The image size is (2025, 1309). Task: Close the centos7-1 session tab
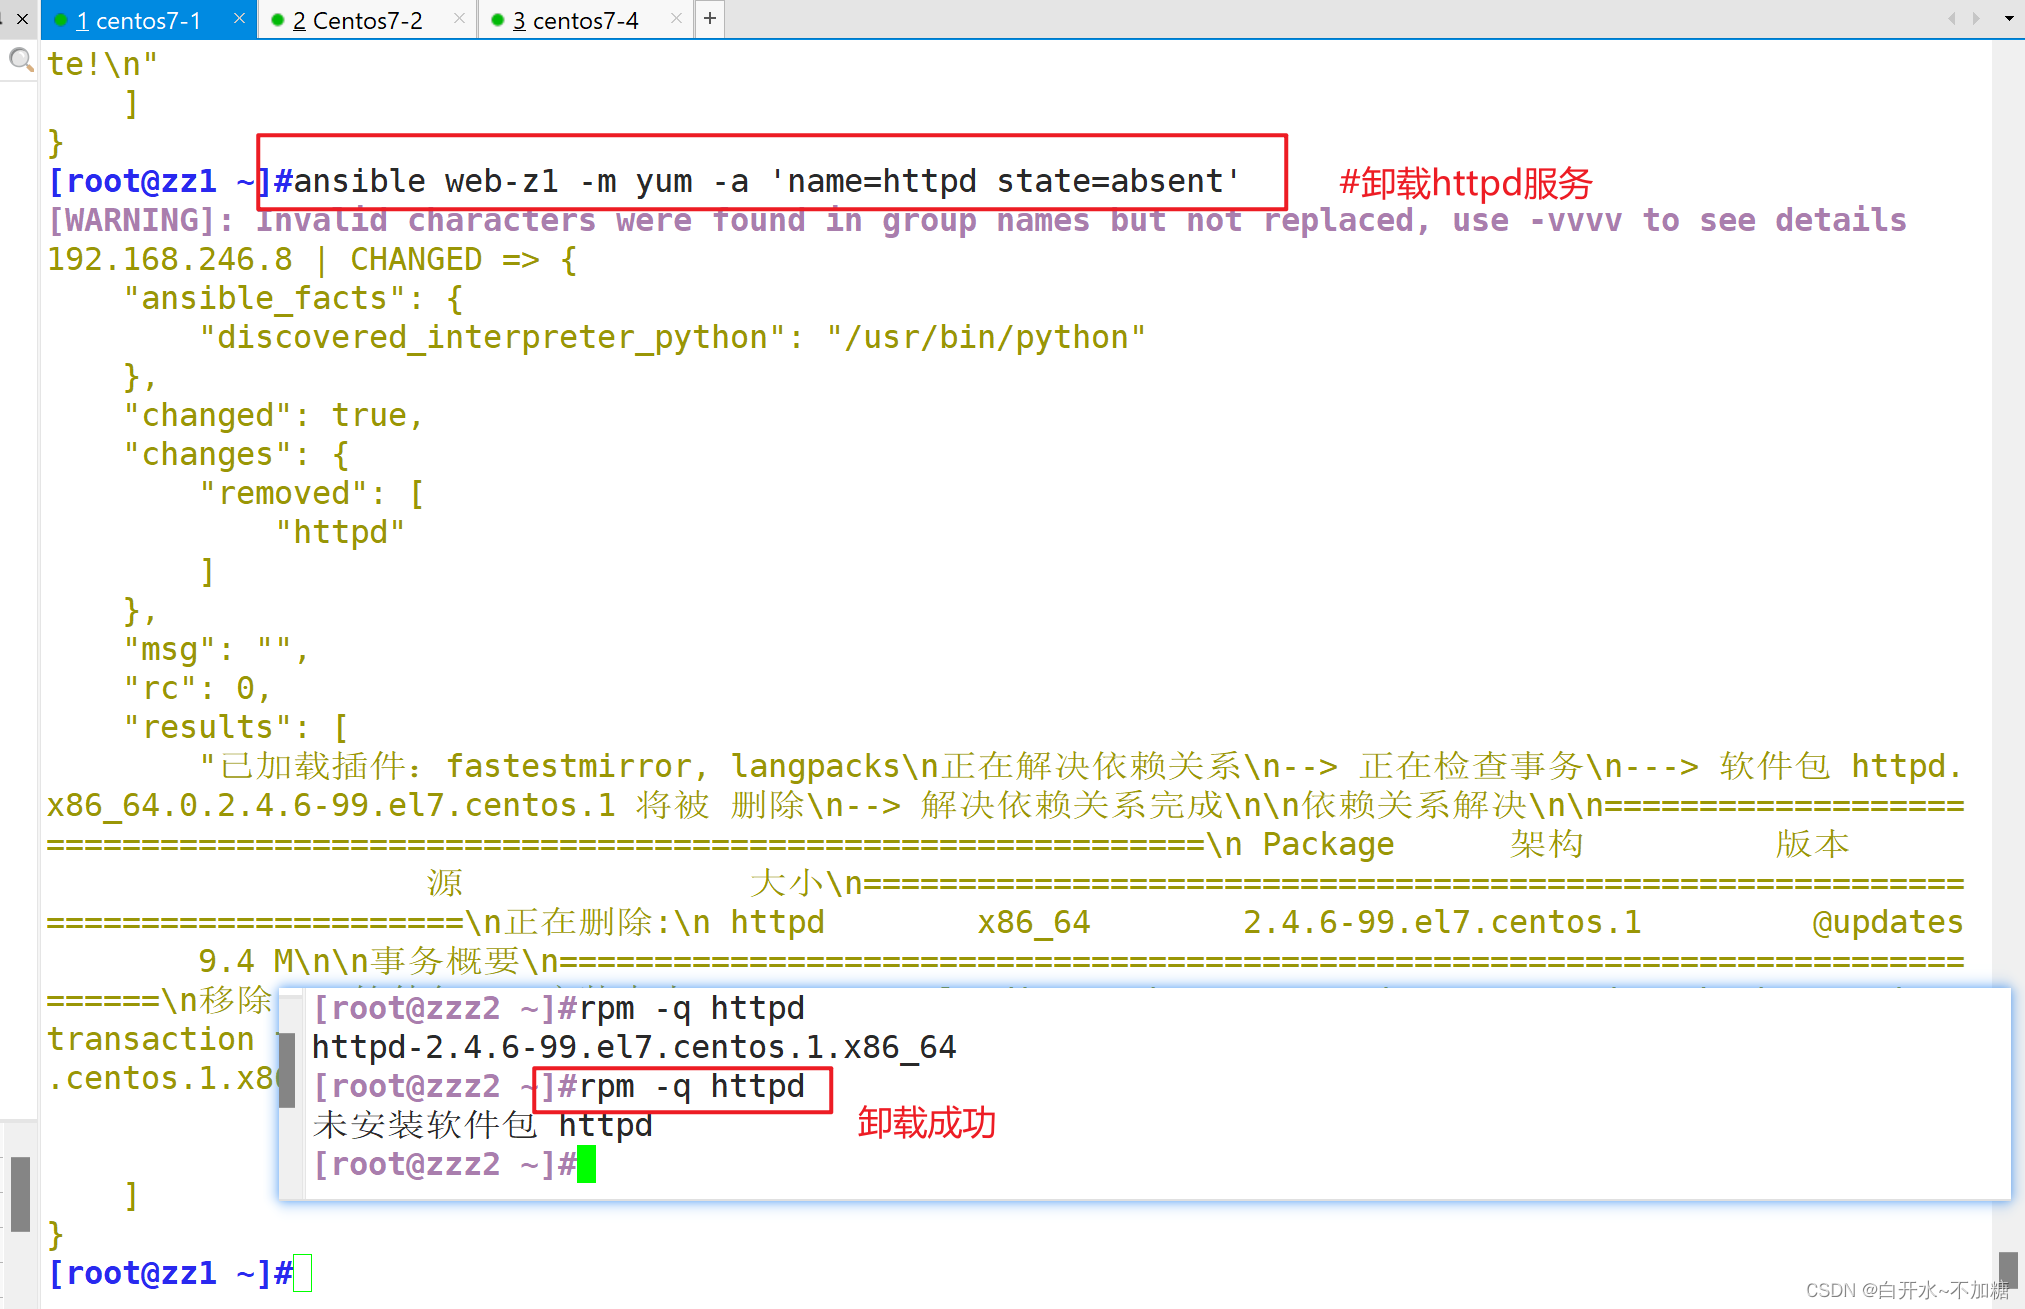point(239,19)
